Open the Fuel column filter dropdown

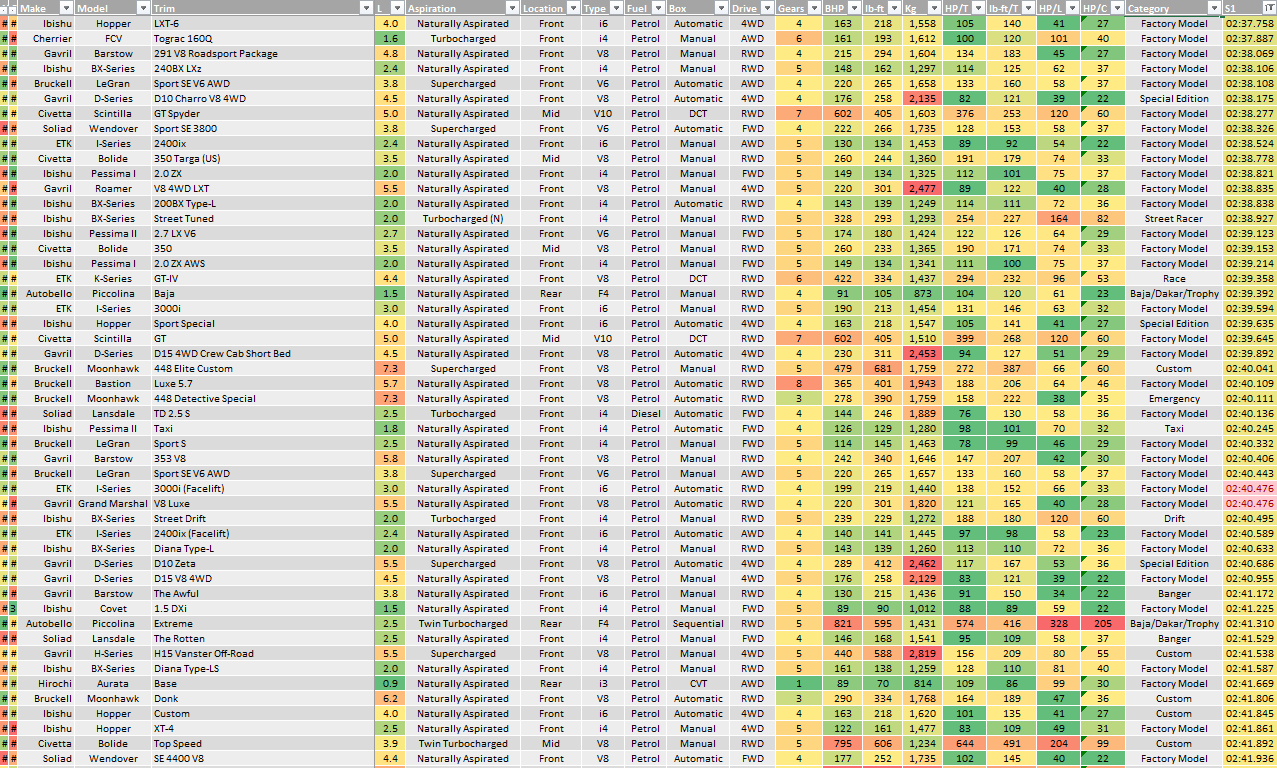658,8
